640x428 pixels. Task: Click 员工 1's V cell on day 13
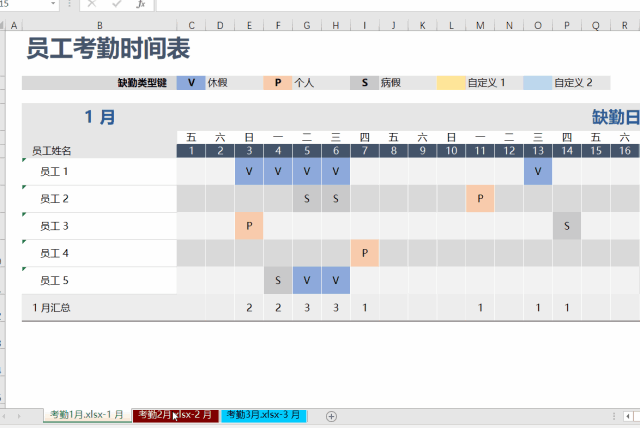538,171
